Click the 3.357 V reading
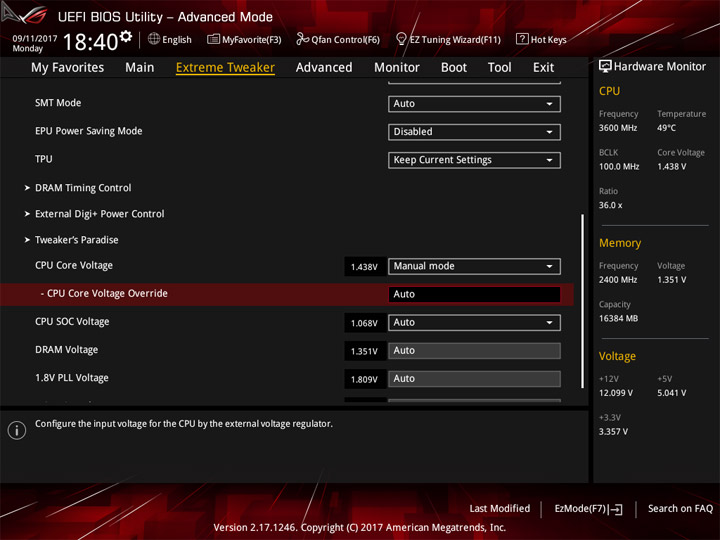Image resolution: width=720 pixels, height=540 pixels. (x=613, y=432)
